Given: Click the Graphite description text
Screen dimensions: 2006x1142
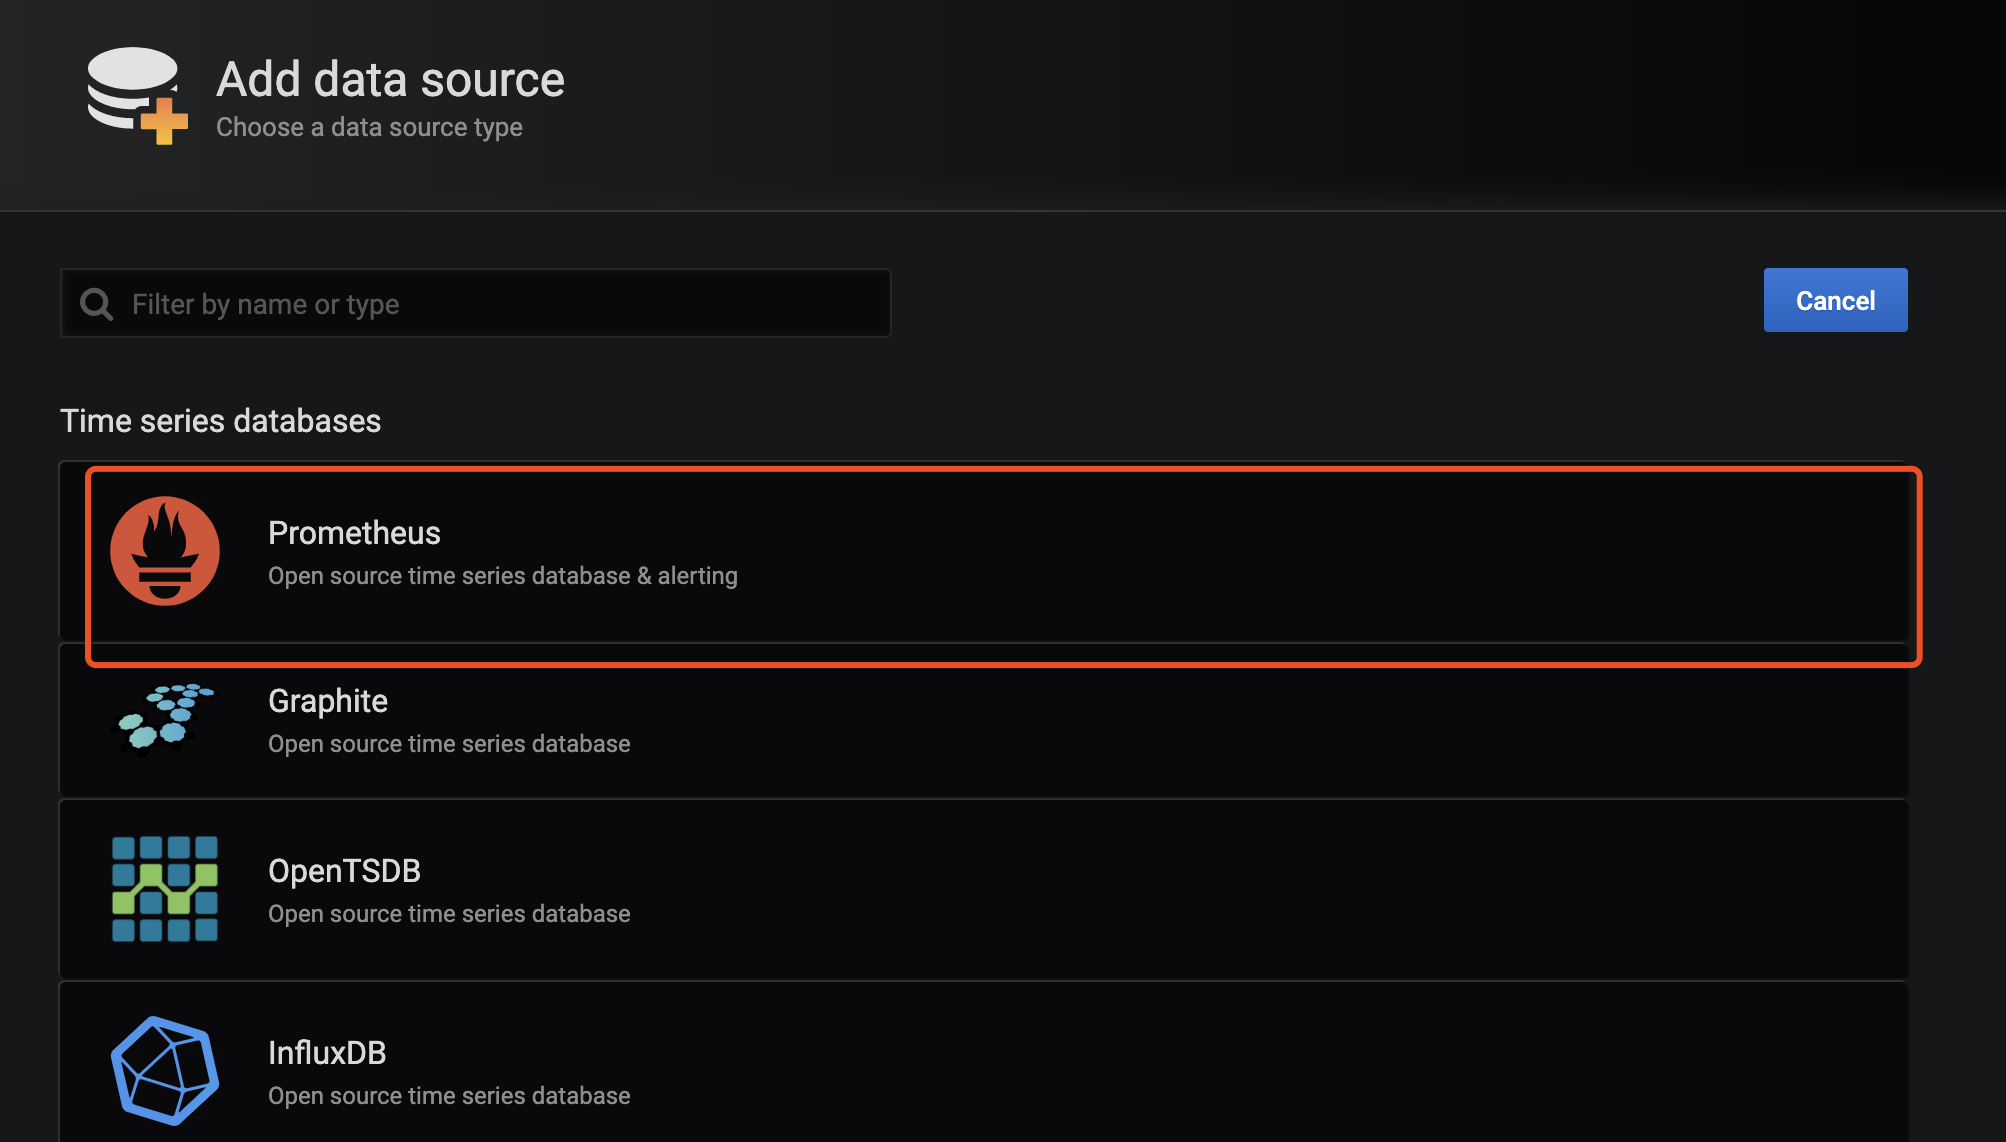Looking at the screenshot, I should click(449, 744).
